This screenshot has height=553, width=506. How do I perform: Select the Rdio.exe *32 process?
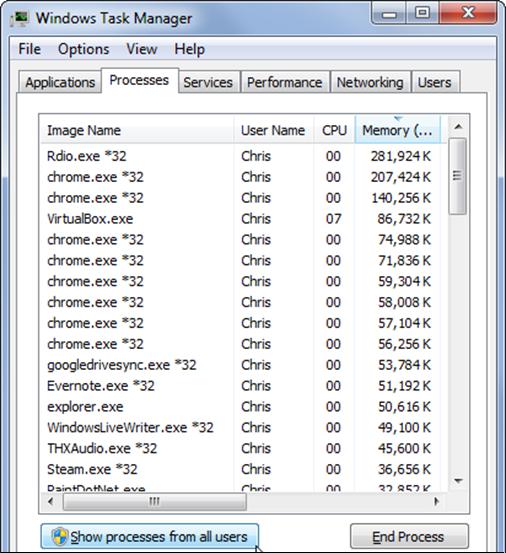coord(240,156)
